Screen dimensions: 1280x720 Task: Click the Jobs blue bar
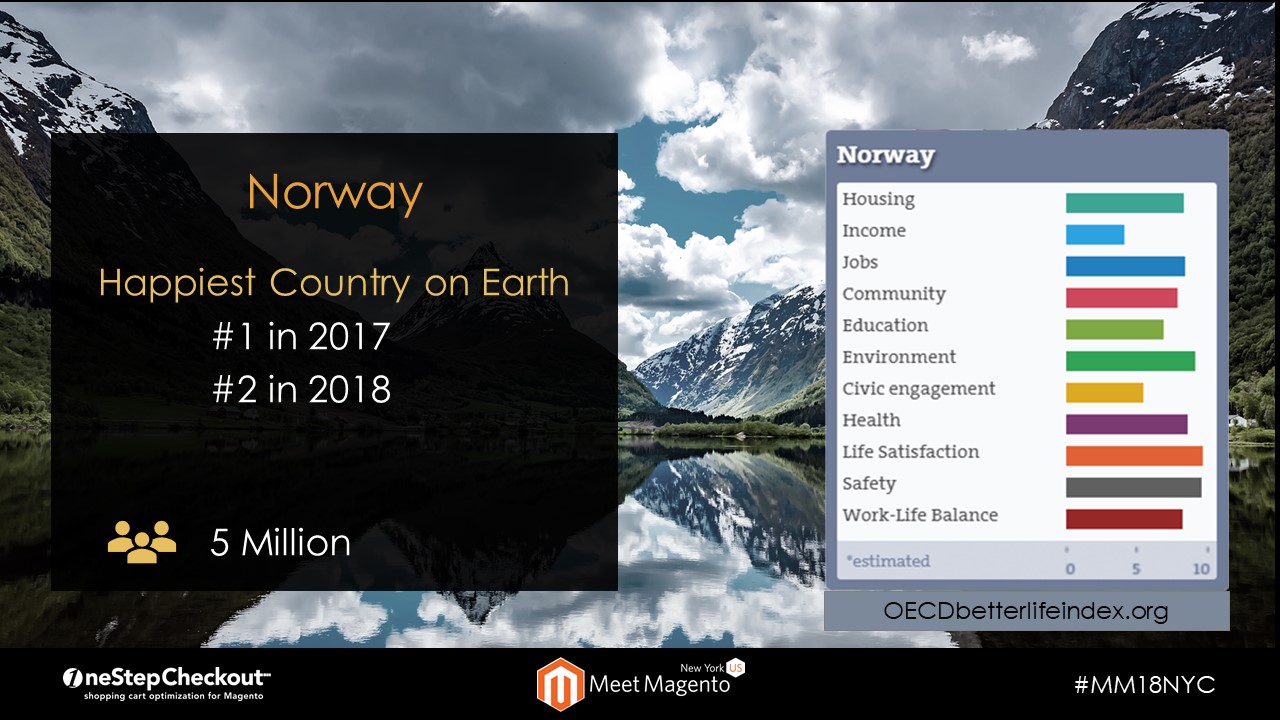click(x=1125, y=266)
